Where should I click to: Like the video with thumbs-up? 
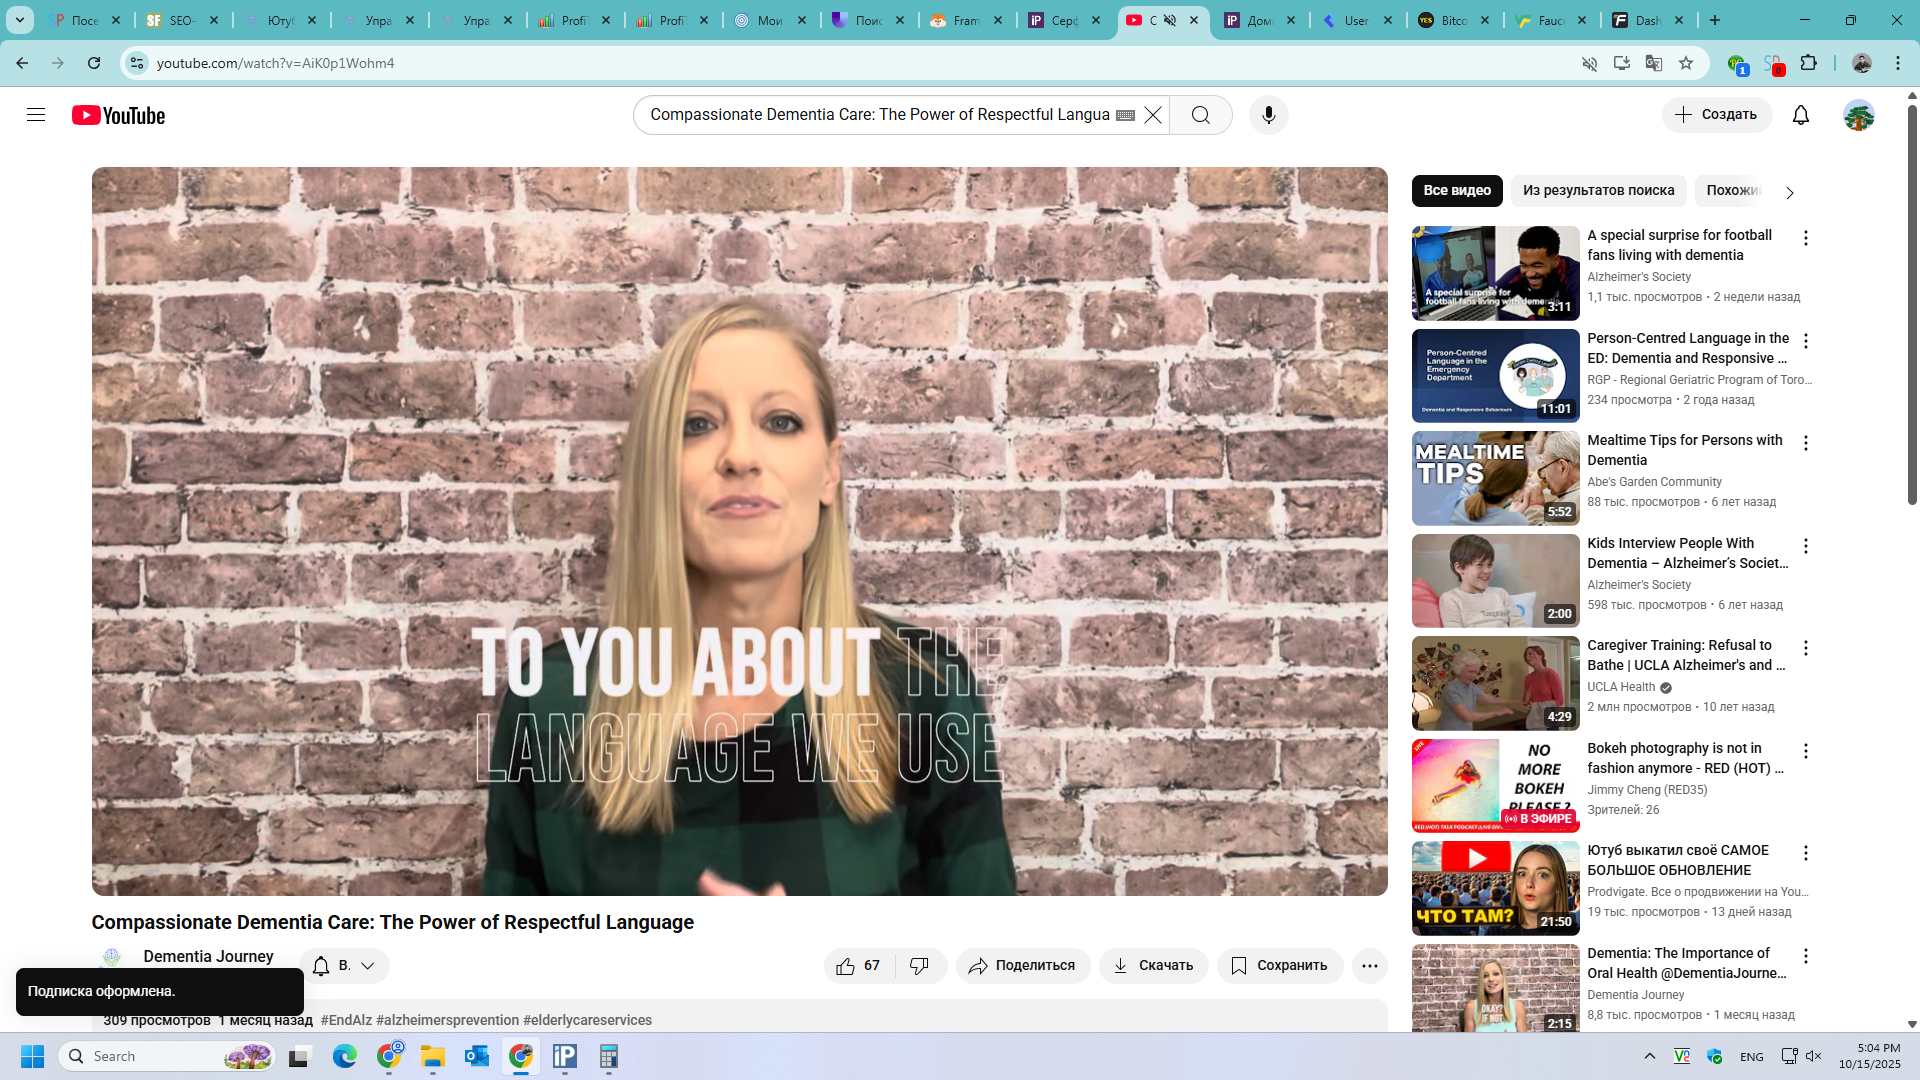[858, 965]
